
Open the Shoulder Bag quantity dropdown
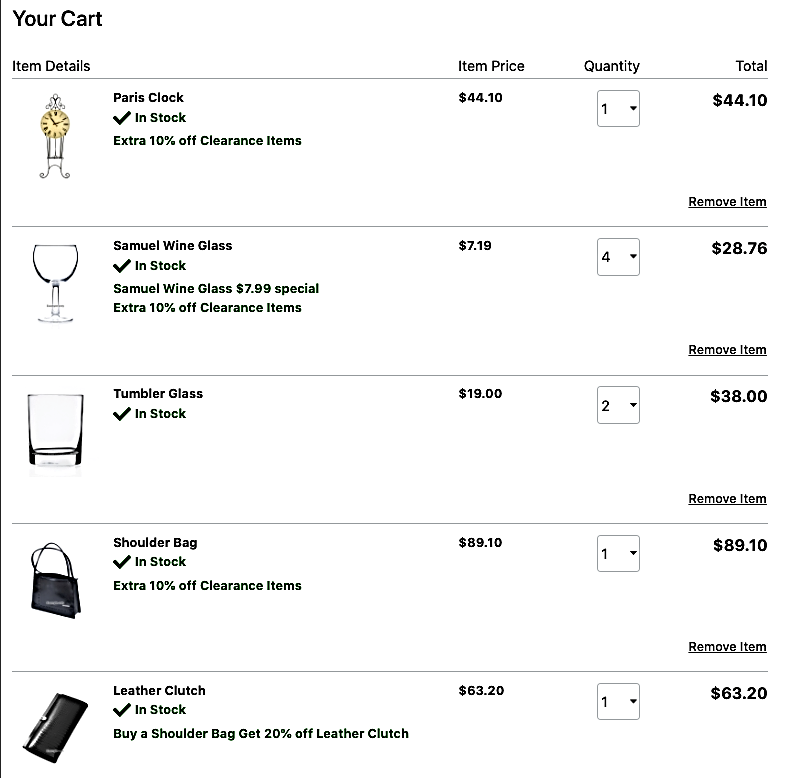pyautogui.click(x=618, y=553)
